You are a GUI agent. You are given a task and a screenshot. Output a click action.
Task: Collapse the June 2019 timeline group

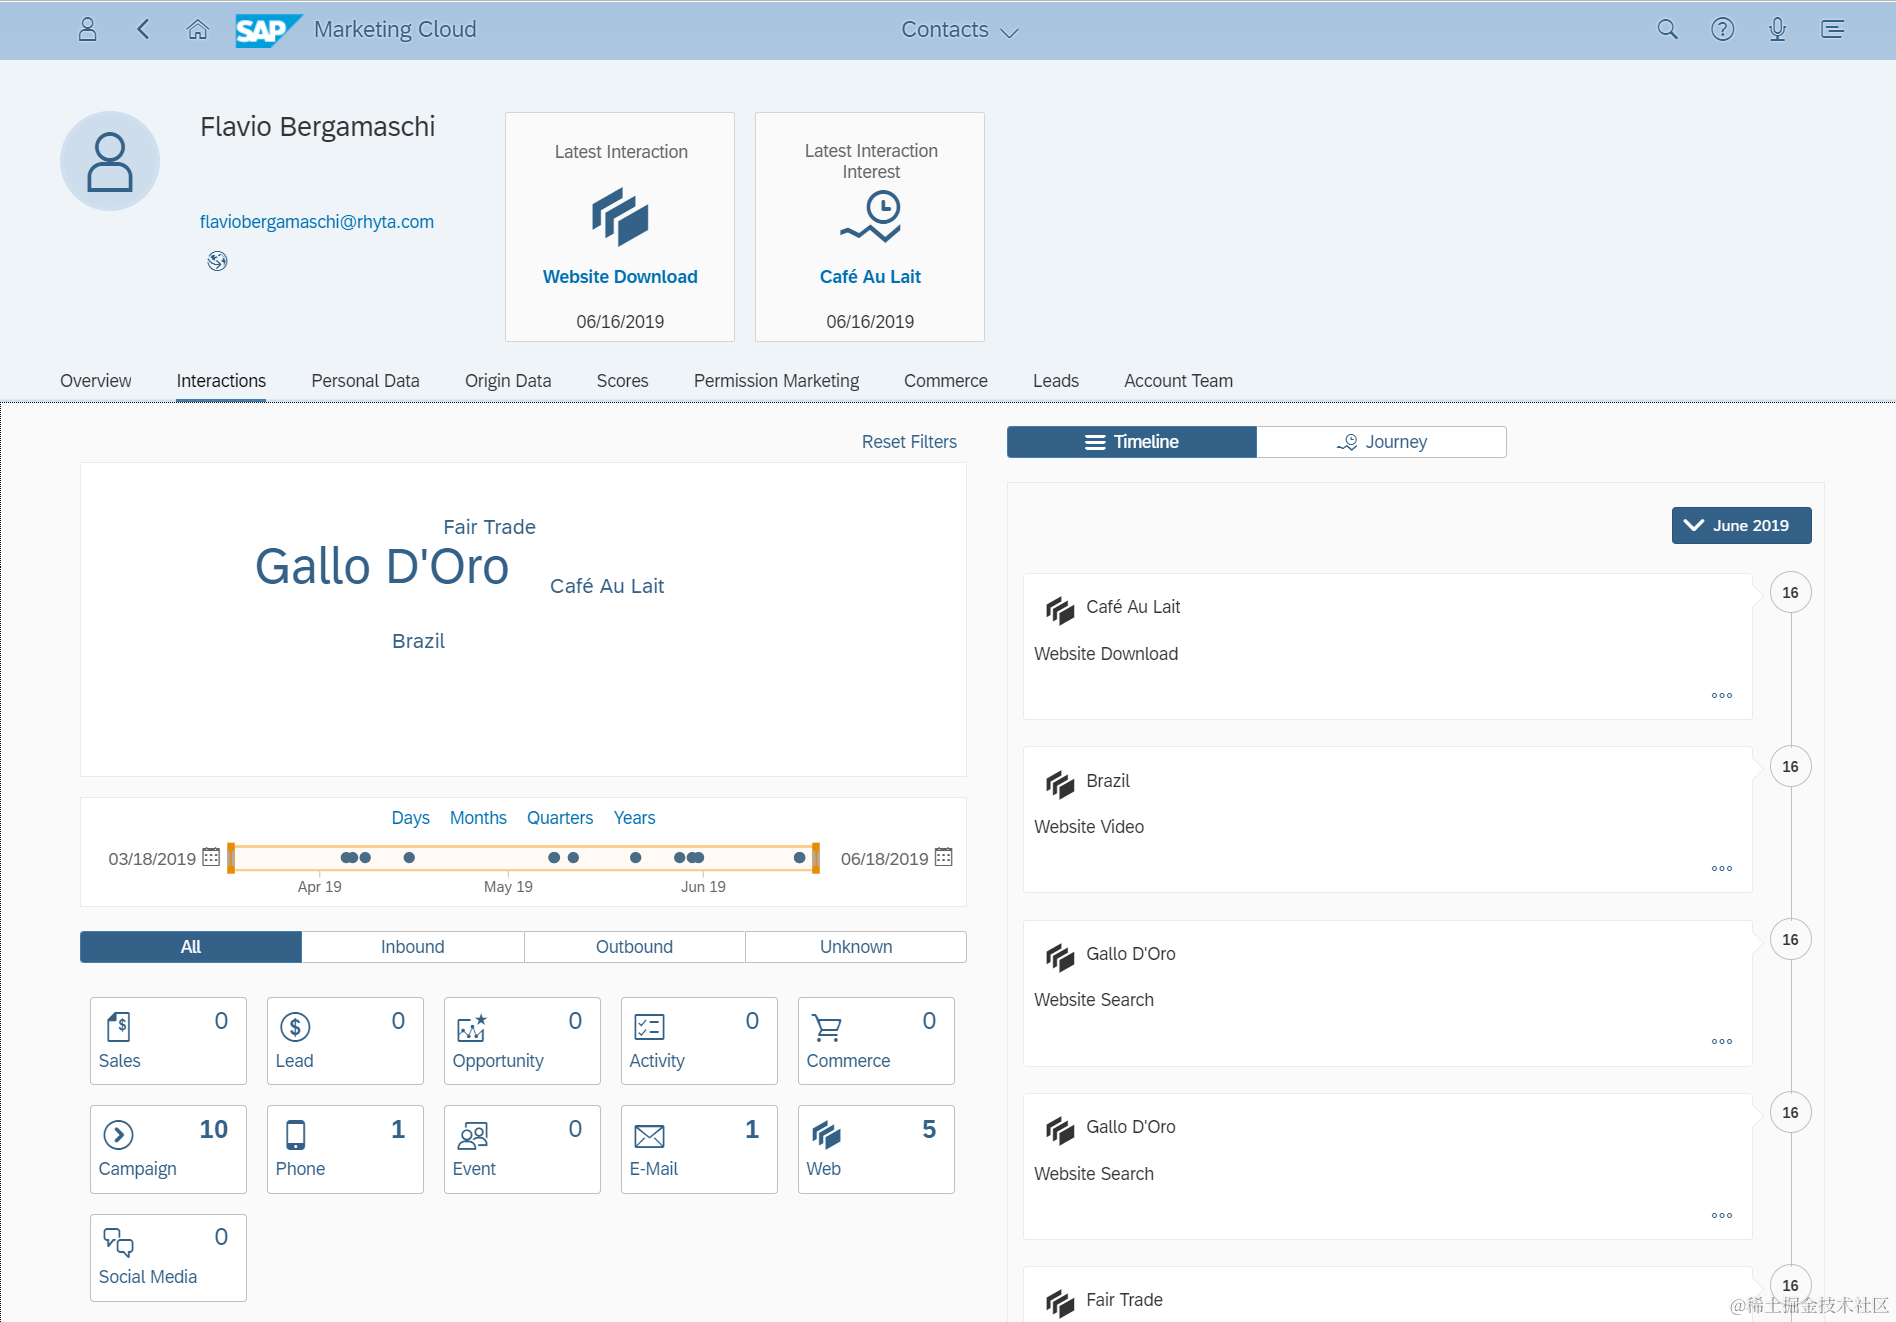coord(1741,525)
